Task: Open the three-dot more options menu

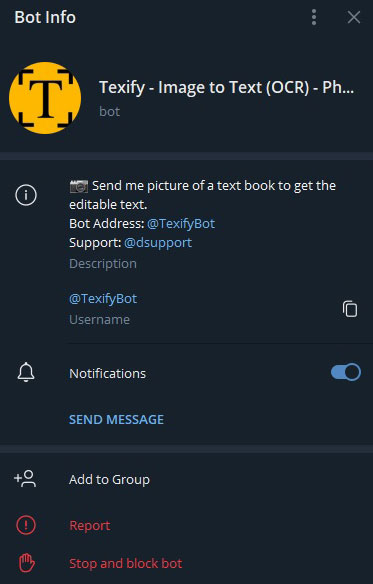Action: (x=314, y=17)
